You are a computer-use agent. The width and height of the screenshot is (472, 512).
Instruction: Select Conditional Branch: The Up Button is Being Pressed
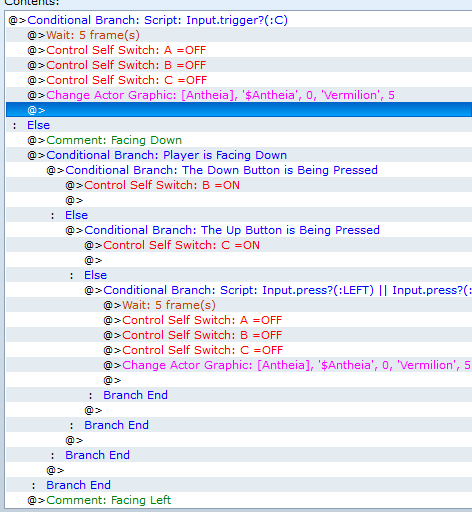point(239,230)
